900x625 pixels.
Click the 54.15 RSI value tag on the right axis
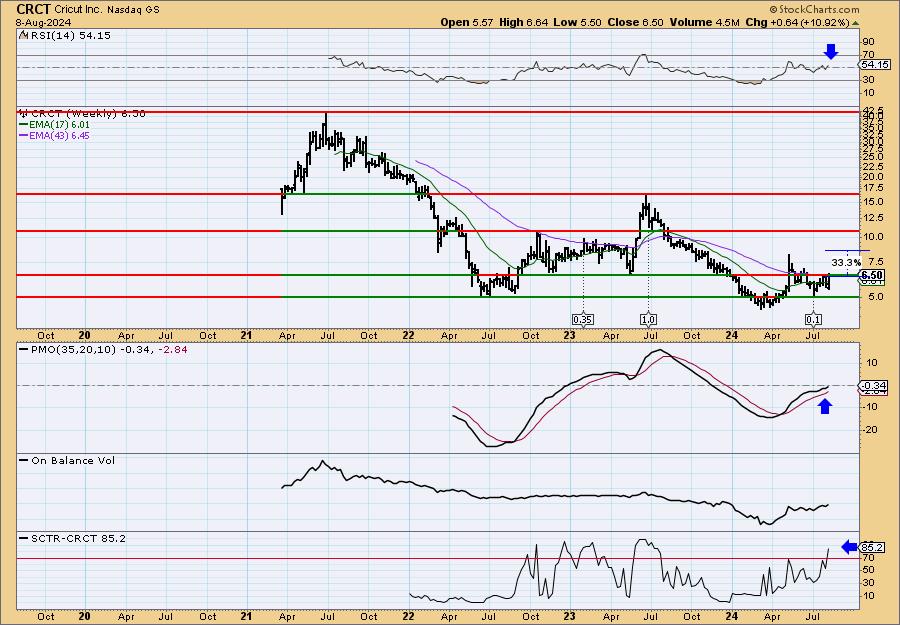point(876,65)
